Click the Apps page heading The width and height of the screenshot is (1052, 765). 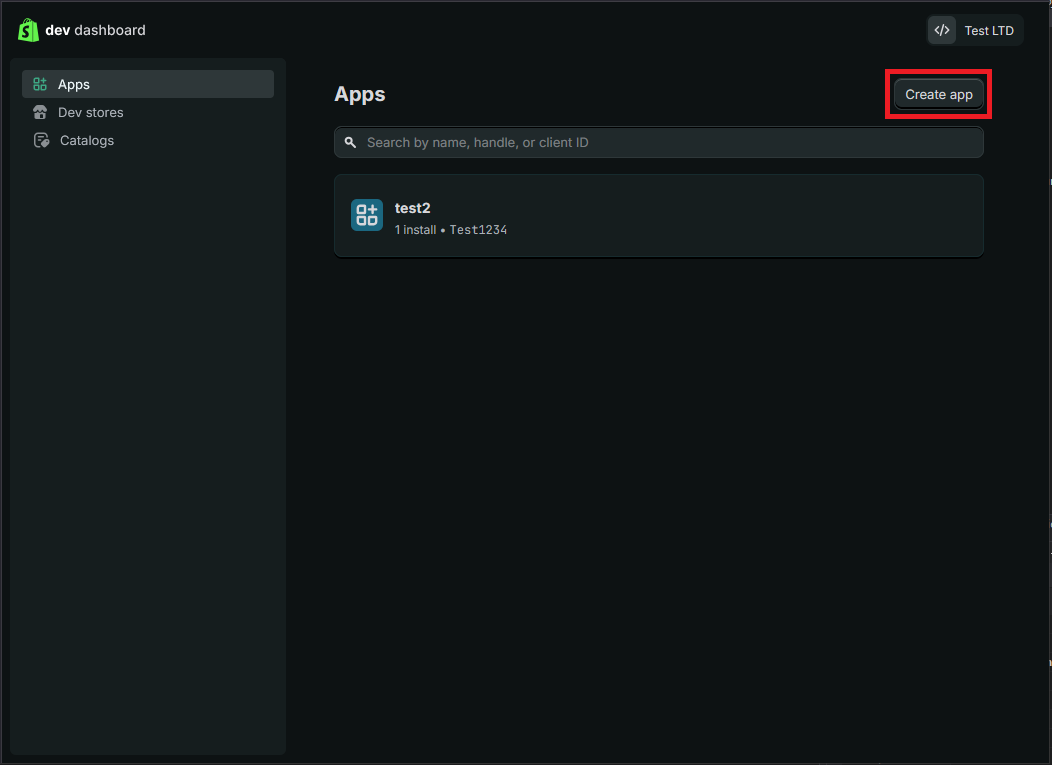coord(359,94)
